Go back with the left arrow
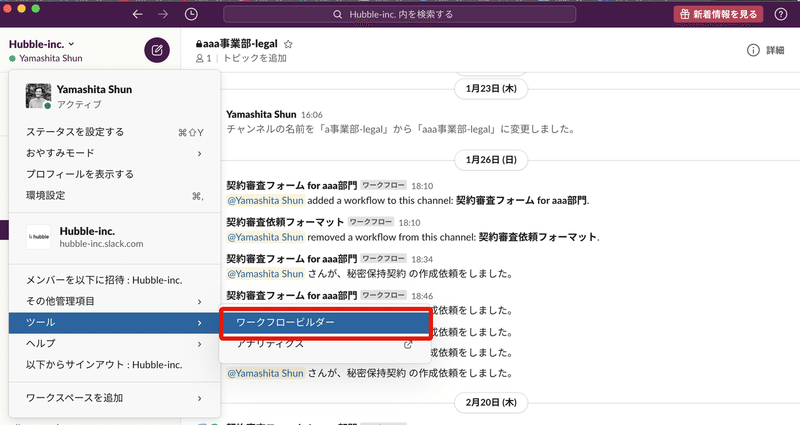This screenshot has width=800, height=425. (137, 14)
